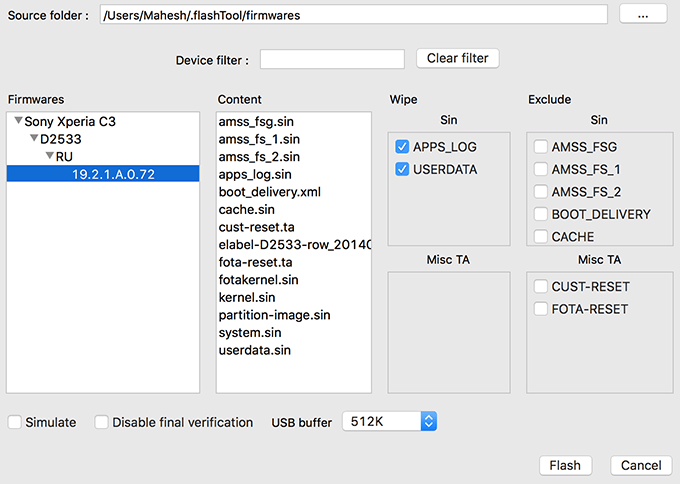Toggle Disable final verification checkbox
Screen dimensions: 680x484
pyautogui.click(x=102, y=422)
